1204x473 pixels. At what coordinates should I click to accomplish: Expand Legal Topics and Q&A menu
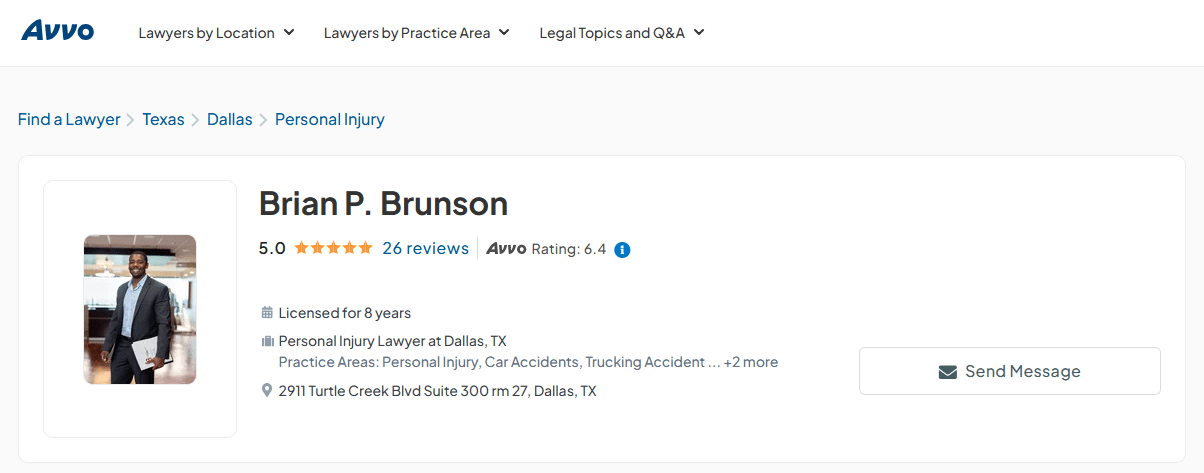point(621,33)
